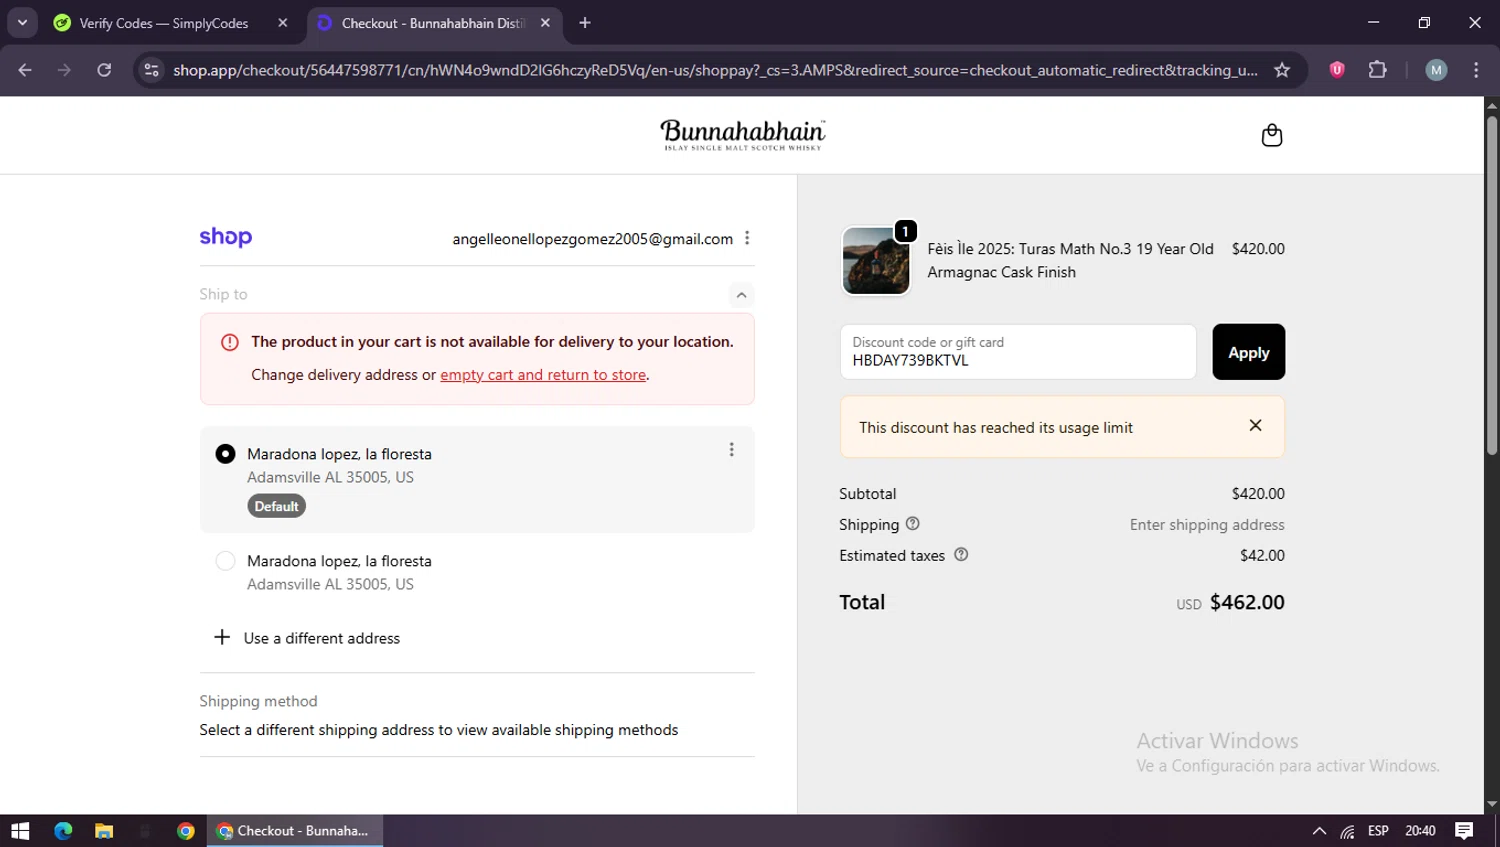Click the plus icon for different address
1500x847 pixels.
(x=222, y=637)
